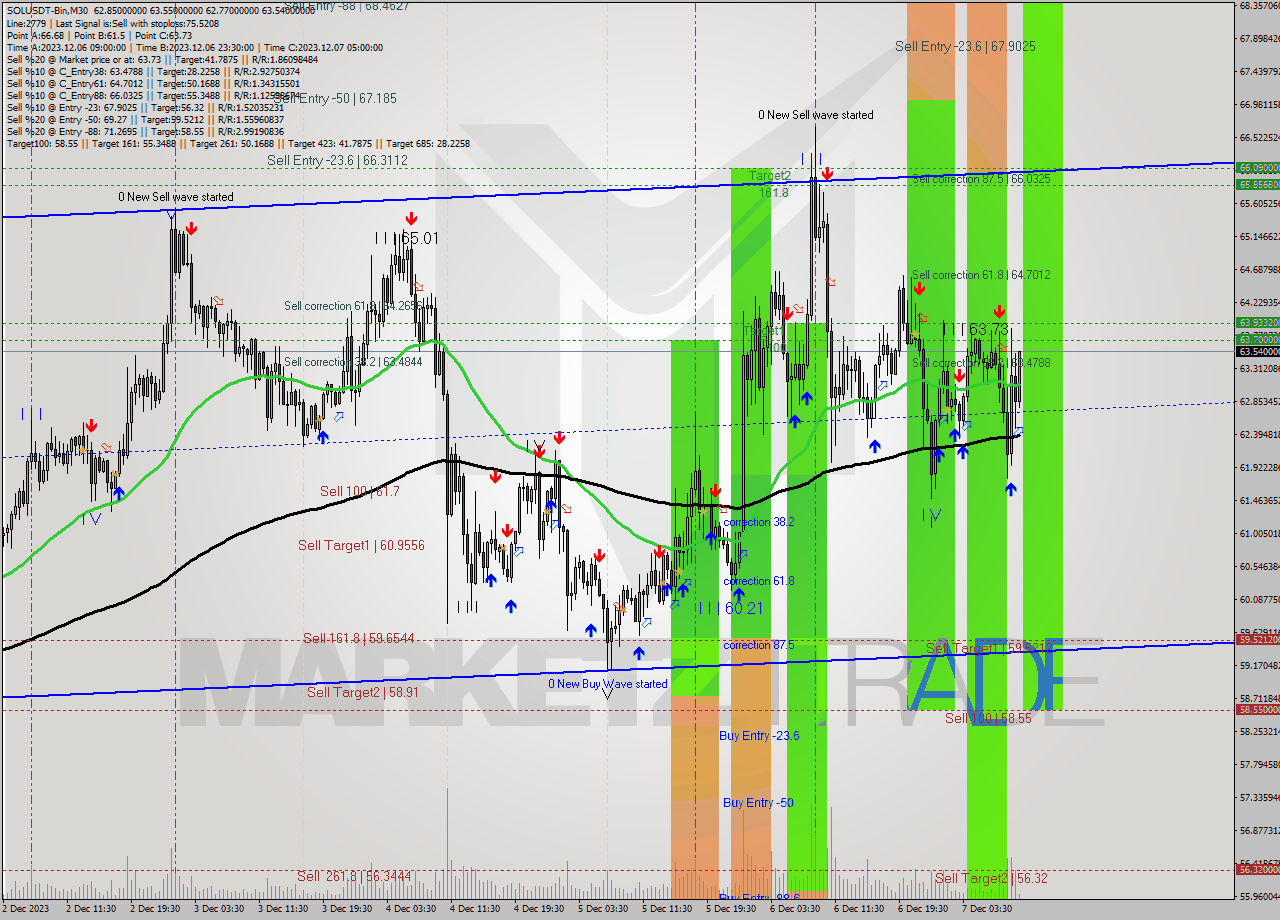Image resolution: width=1280 pixels, height=920 pixels.
Task: Click the green 65.85680 price tag
Action: (1258, 185)
